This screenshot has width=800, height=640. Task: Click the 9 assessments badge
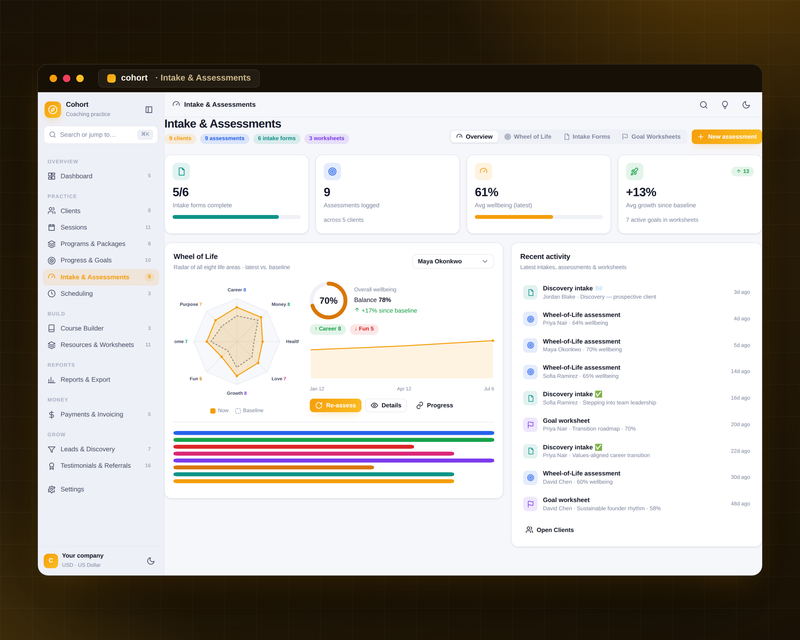point(224,138)
